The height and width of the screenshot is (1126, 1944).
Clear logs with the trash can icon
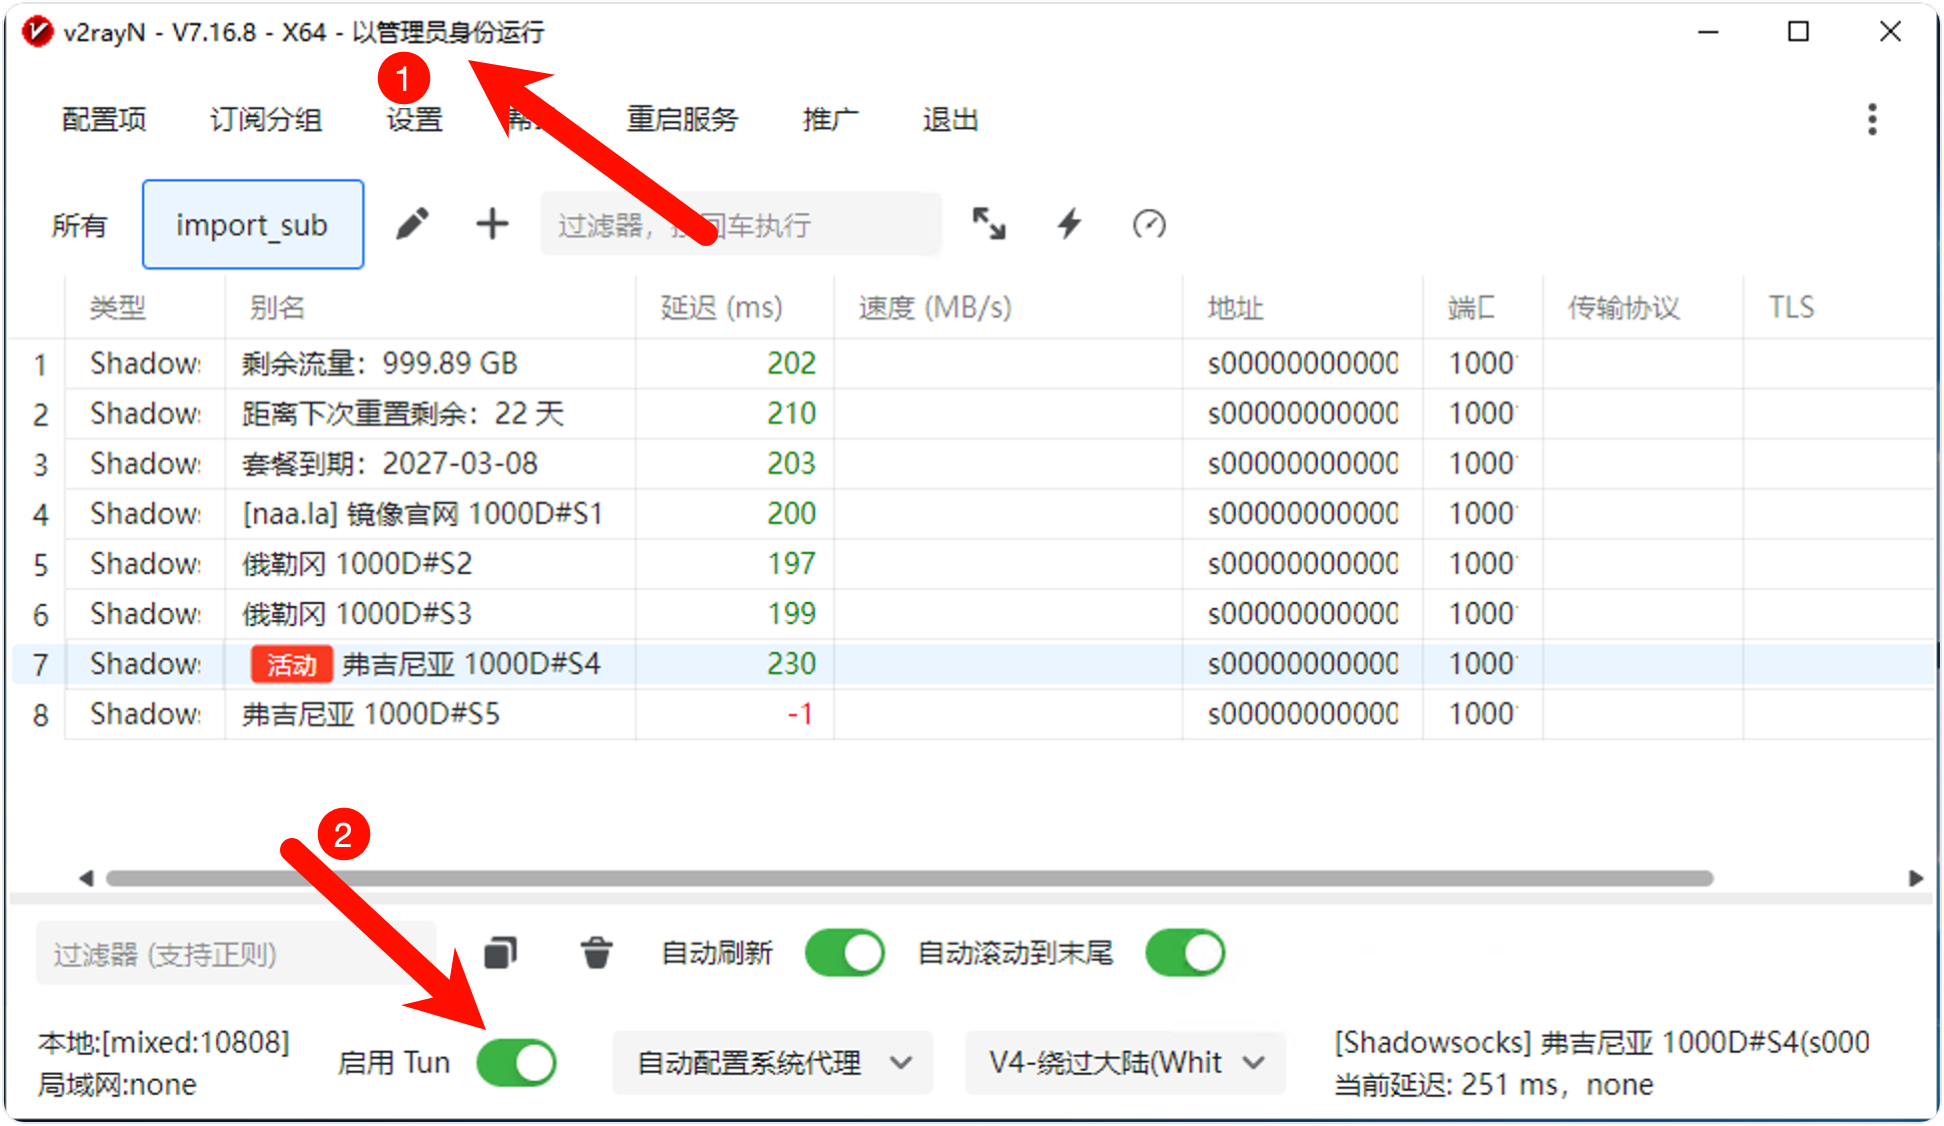click(x=597, y=953)
